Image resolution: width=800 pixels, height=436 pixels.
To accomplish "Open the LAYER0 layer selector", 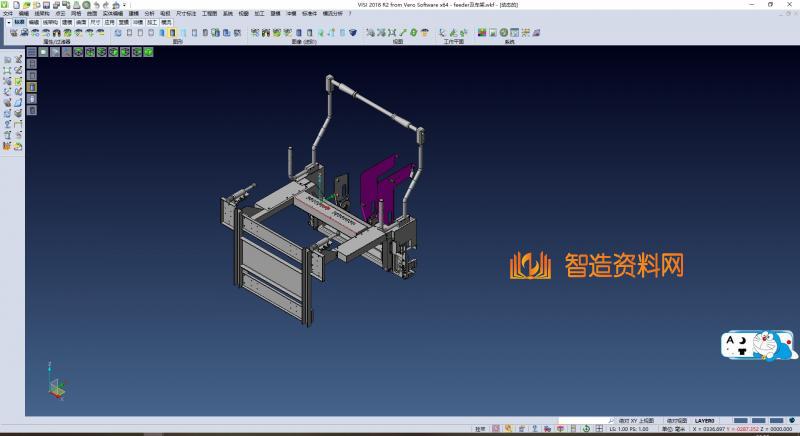I will point(705,421).
